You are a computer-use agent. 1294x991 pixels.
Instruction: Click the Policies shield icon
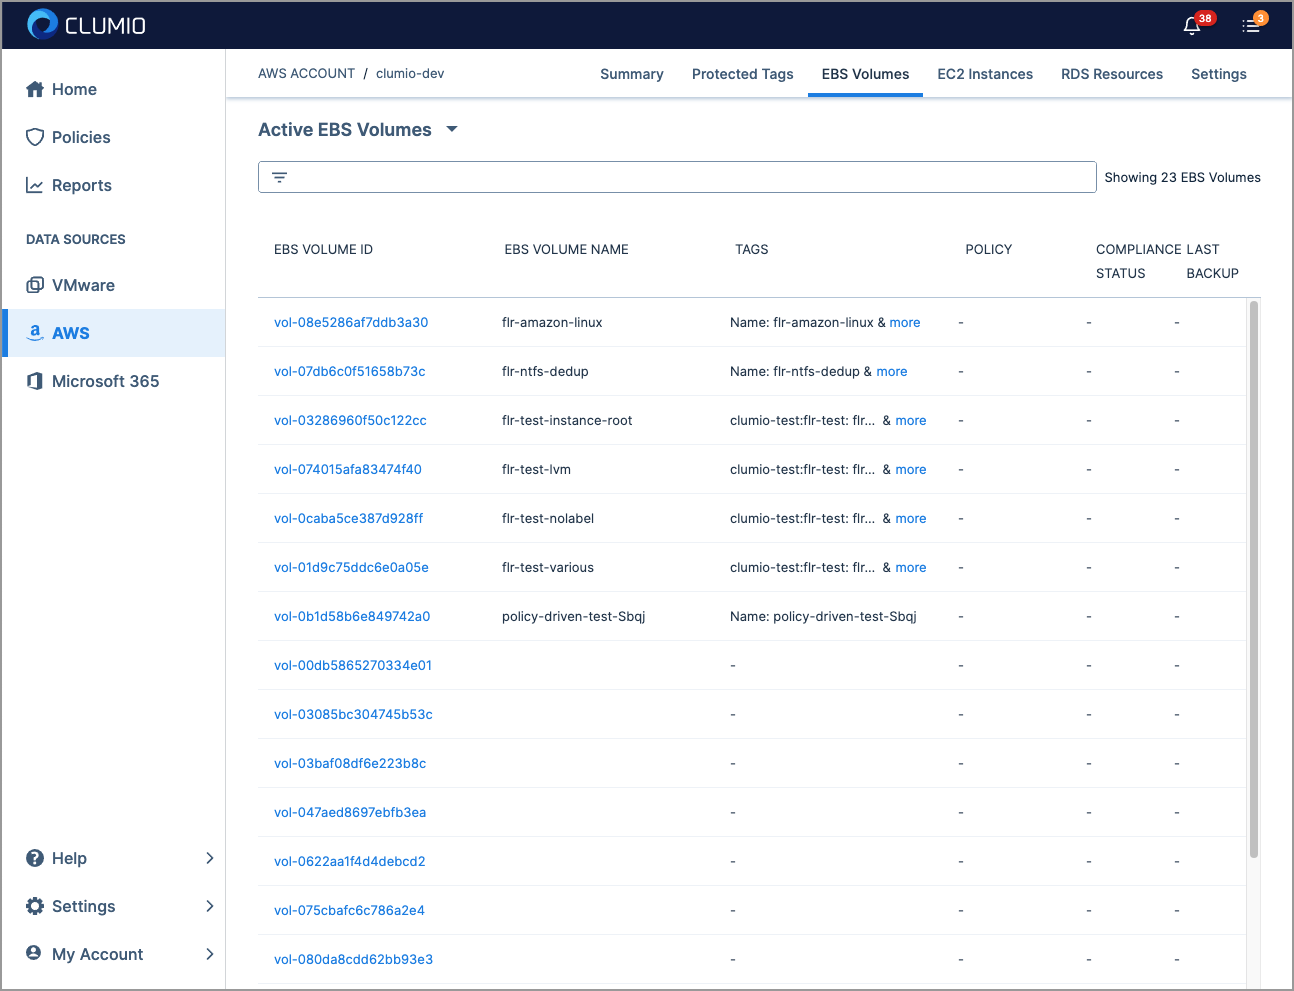click(35, 137)
